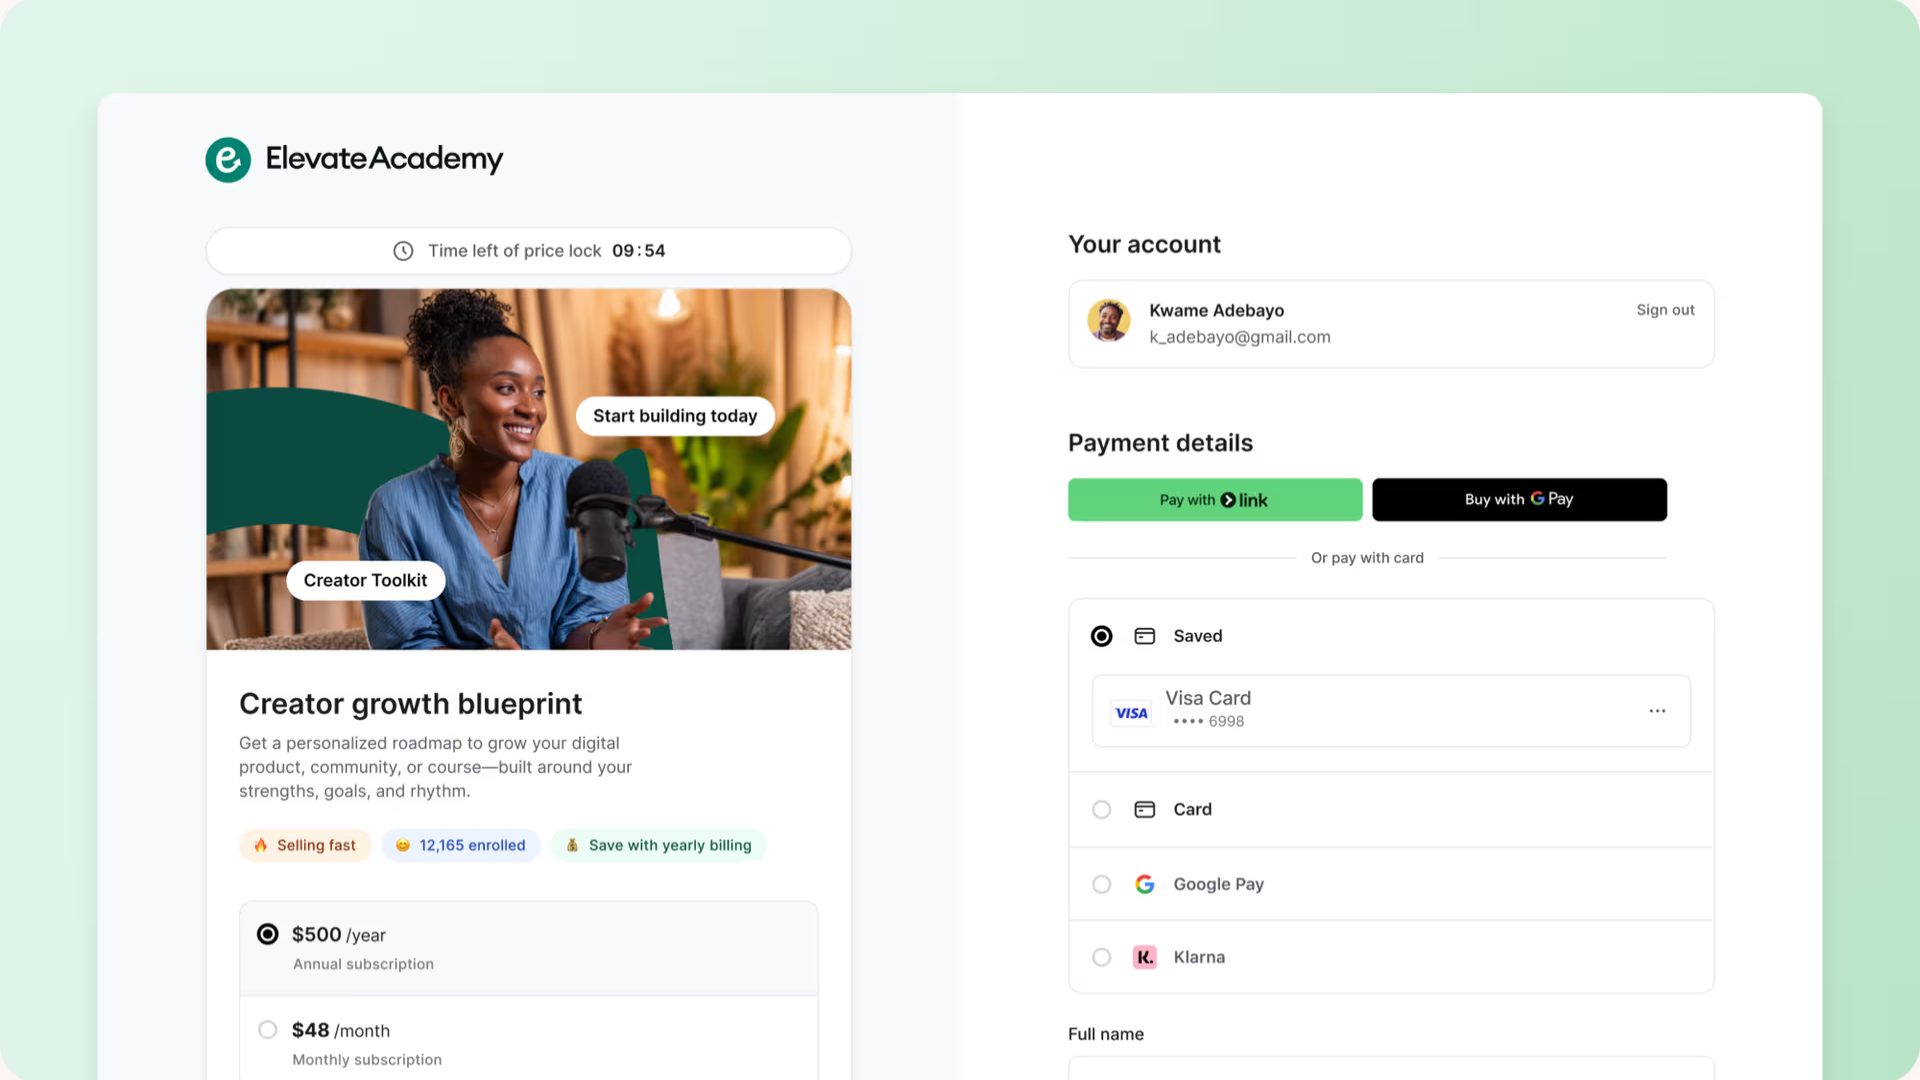Click the money bag icon on yearly billing badge

[572, 845]
